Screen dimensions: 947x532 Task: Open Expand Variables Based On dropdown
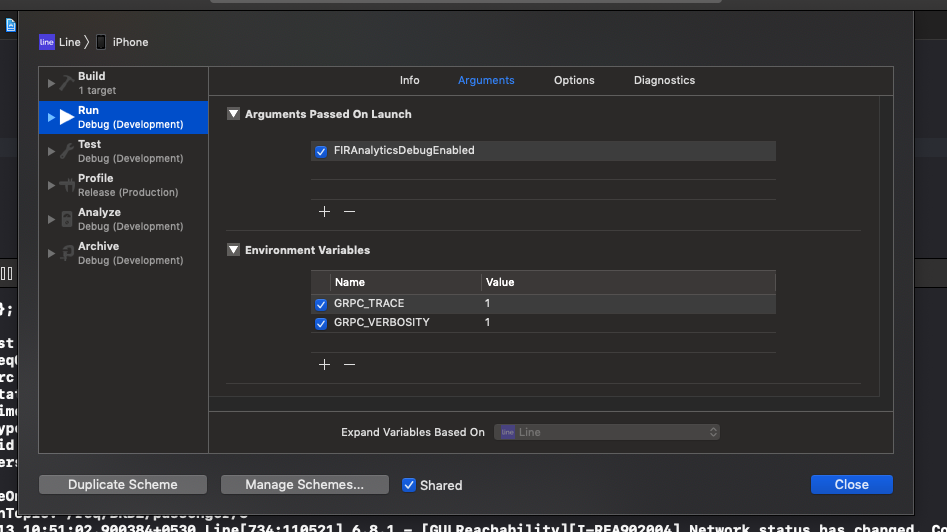pyautogui.click(x=607, y=432)
